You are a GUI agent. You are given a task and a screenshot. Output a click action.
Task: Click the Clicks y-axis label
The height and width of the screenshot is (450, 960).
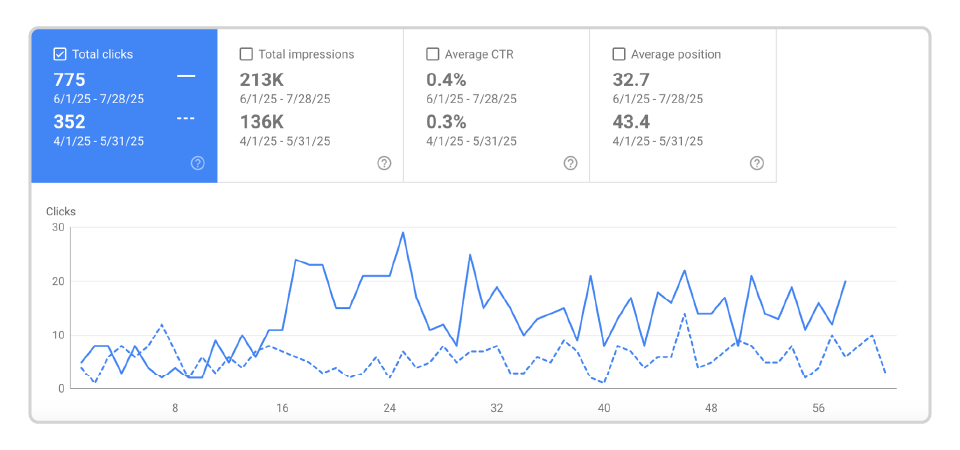pos(61,211)
